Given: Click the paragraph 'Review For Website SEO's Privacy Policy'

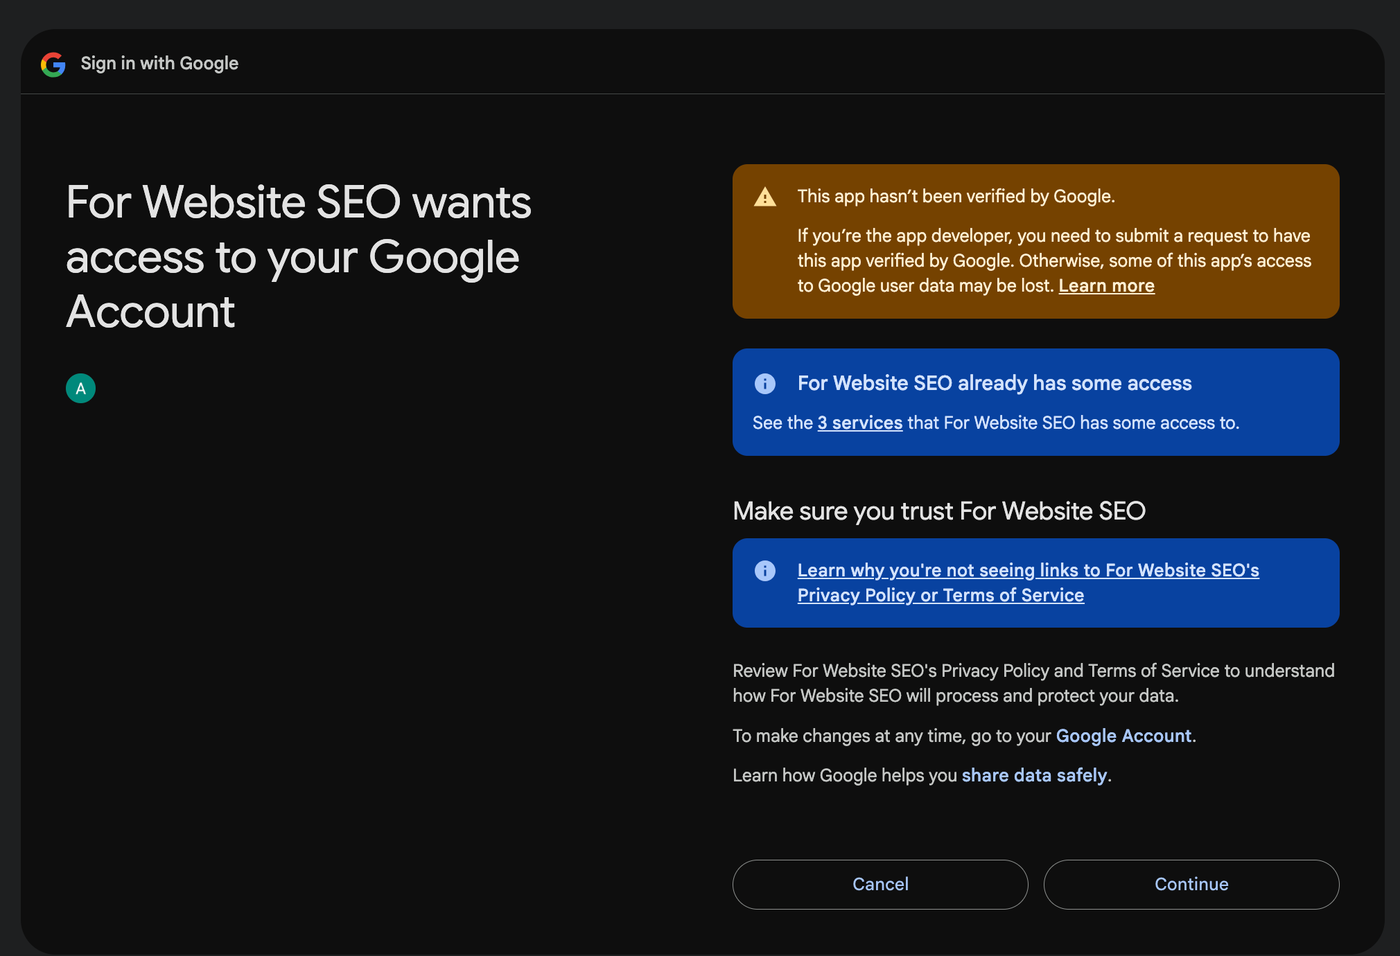Looking at the screenshot, I should click(x=1034, y=683).
